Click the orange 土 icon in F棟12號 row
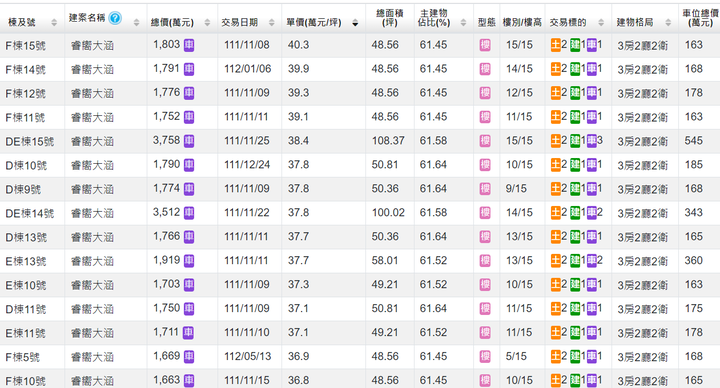Viewport: 720px width, 388px height. (x=556, y=93)
